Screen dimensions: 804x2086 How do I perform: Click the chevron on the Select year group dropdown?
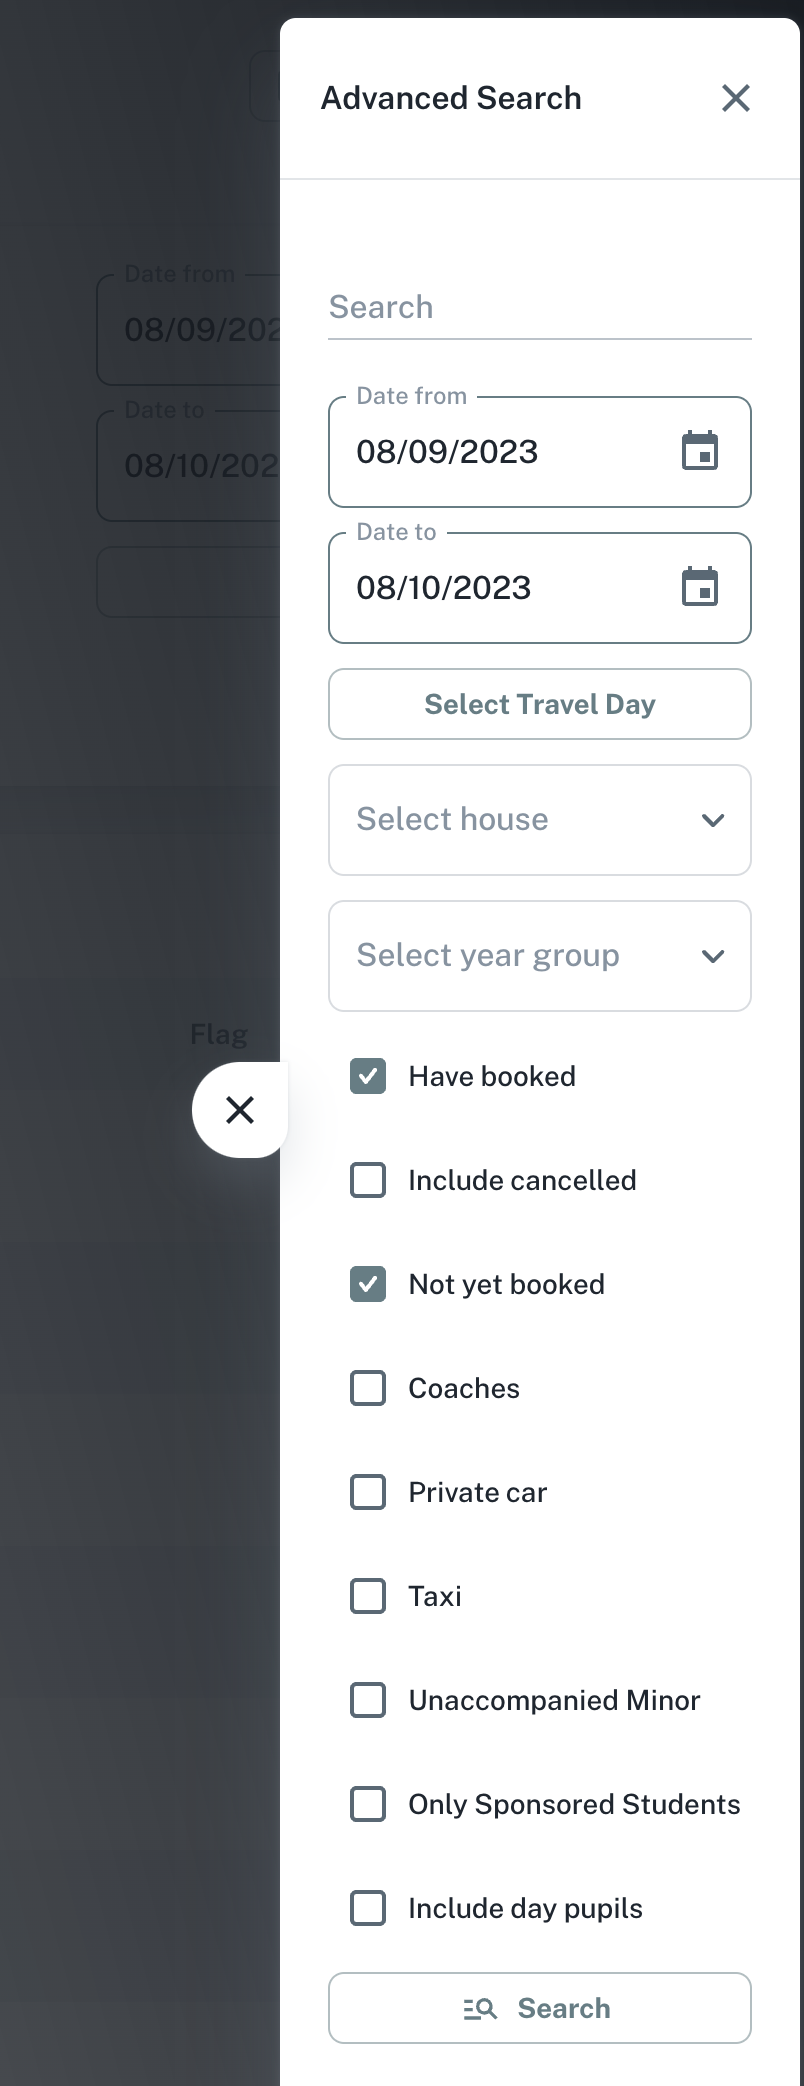(x=713, y=956)
